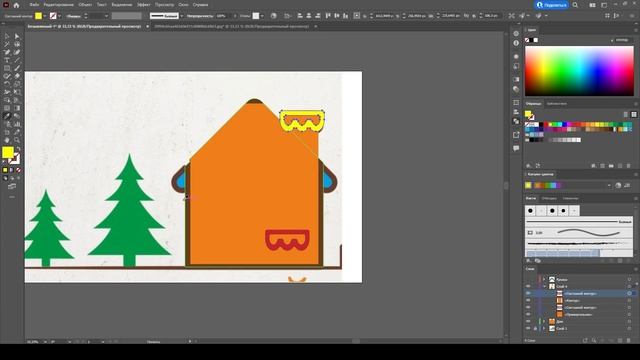Toggle visibility of <Контур> sublayer
Image resolution: width=640 pixels, height=360 pixels.
pos(528,300)
